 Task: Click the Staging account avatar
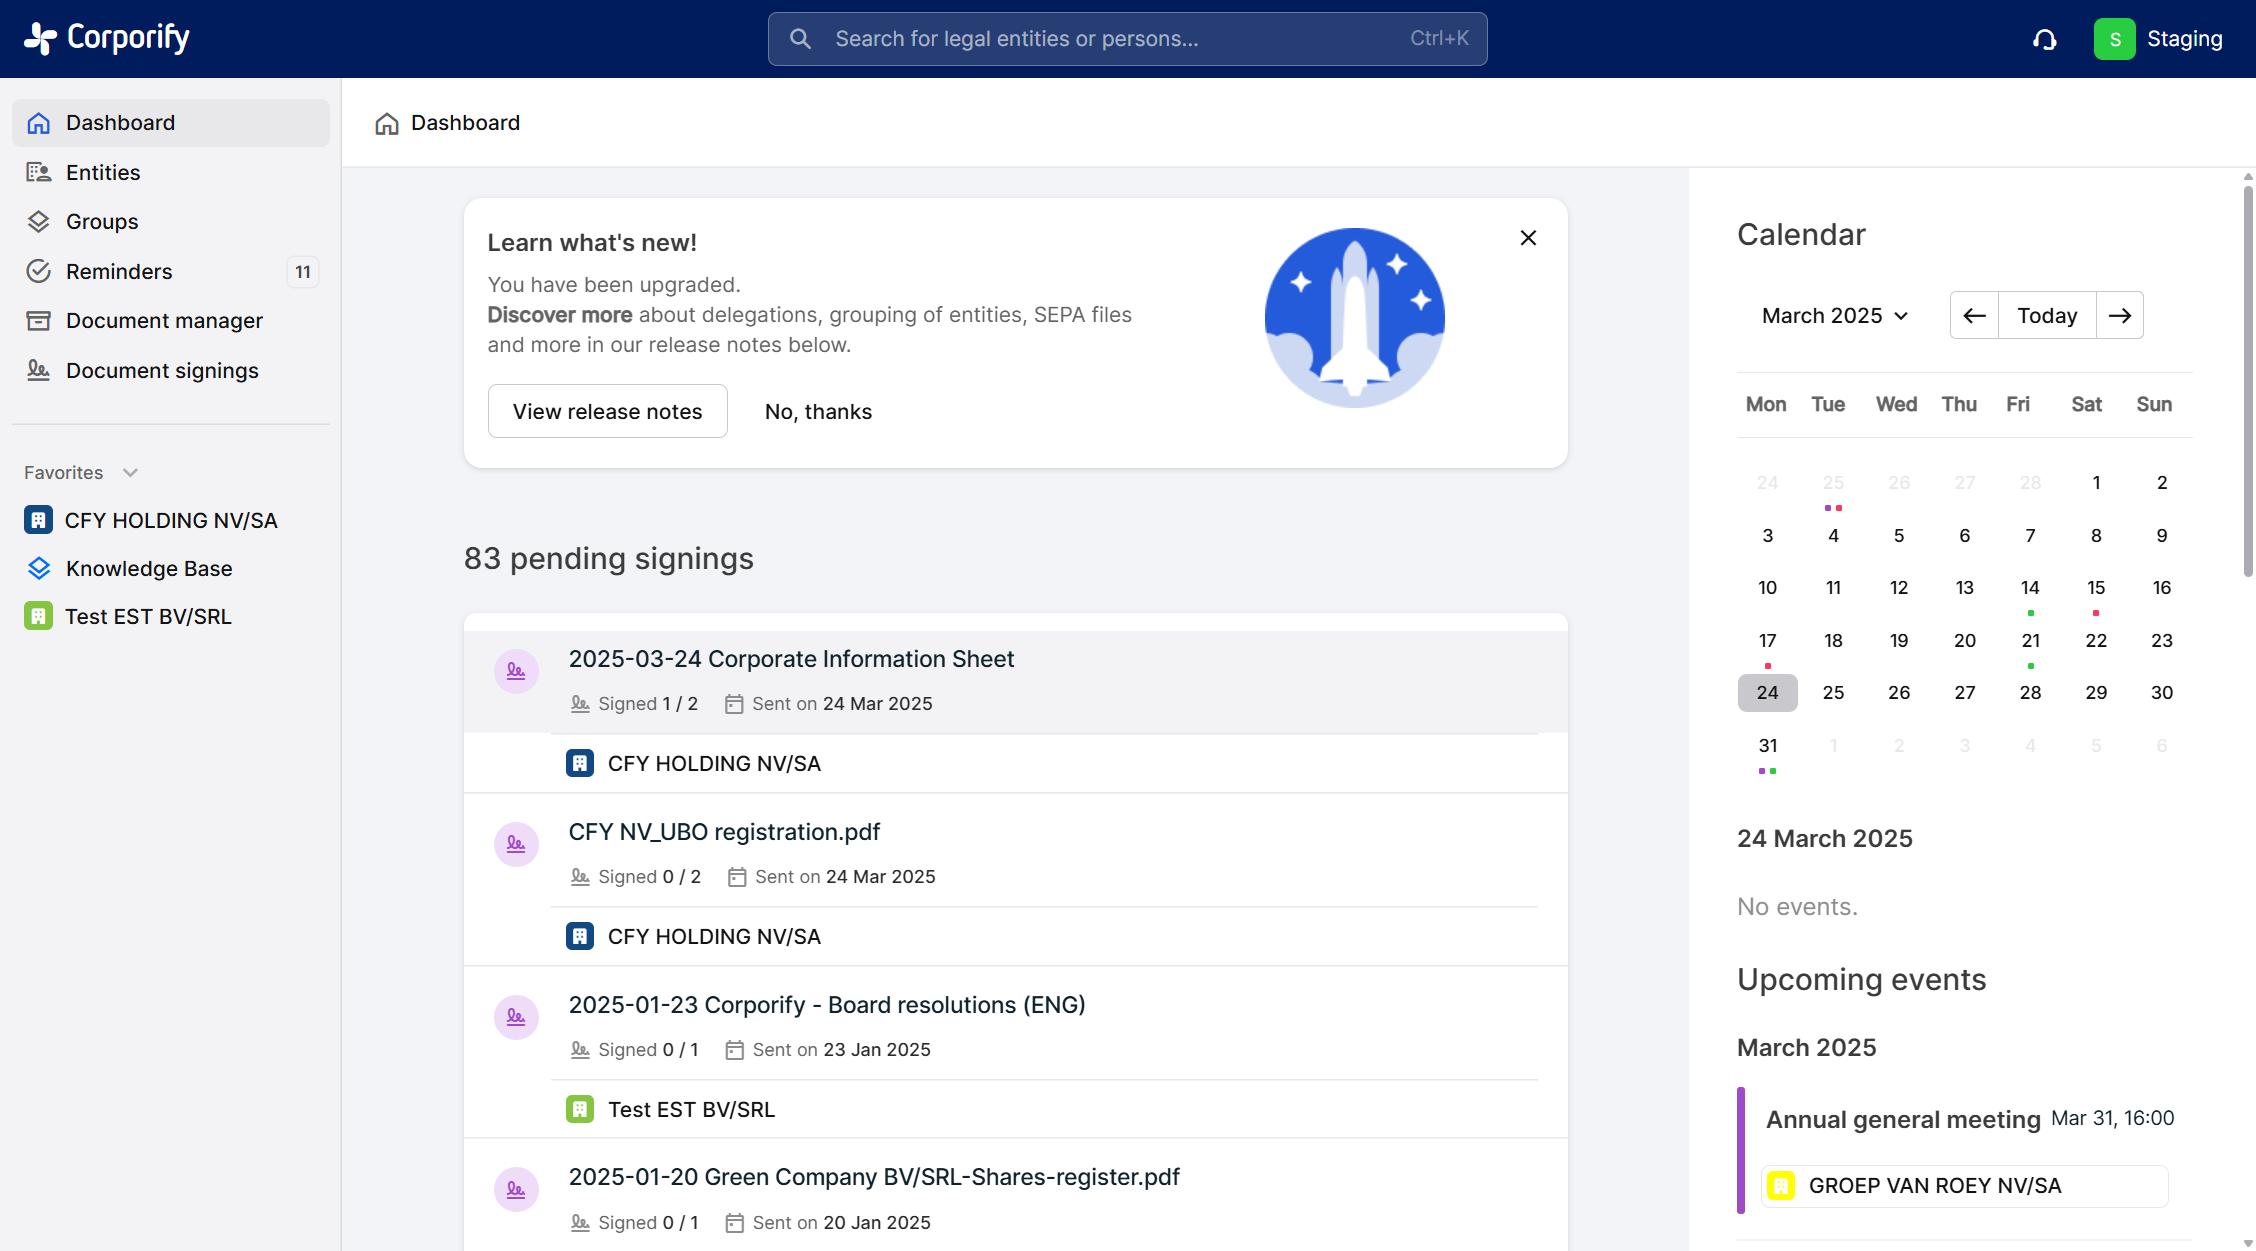[2114, 39]
